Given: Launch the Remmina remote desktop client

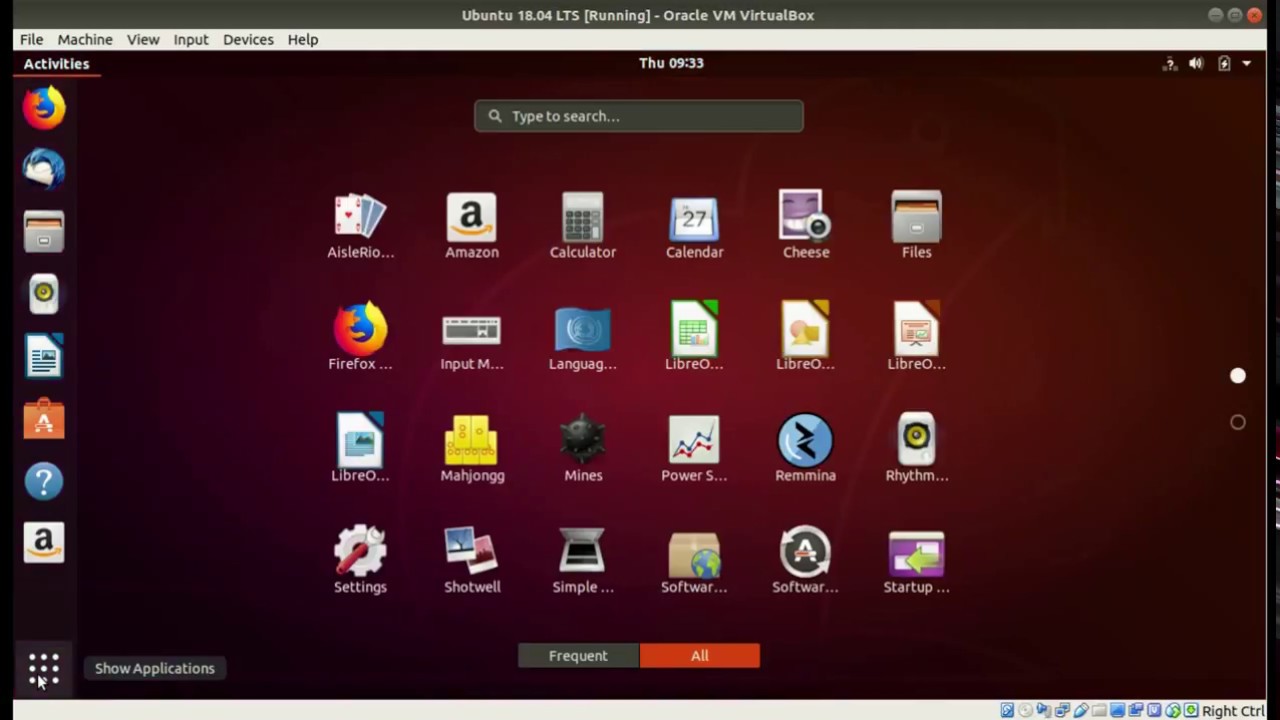Looking at the screenshot, I should [806, 449].
